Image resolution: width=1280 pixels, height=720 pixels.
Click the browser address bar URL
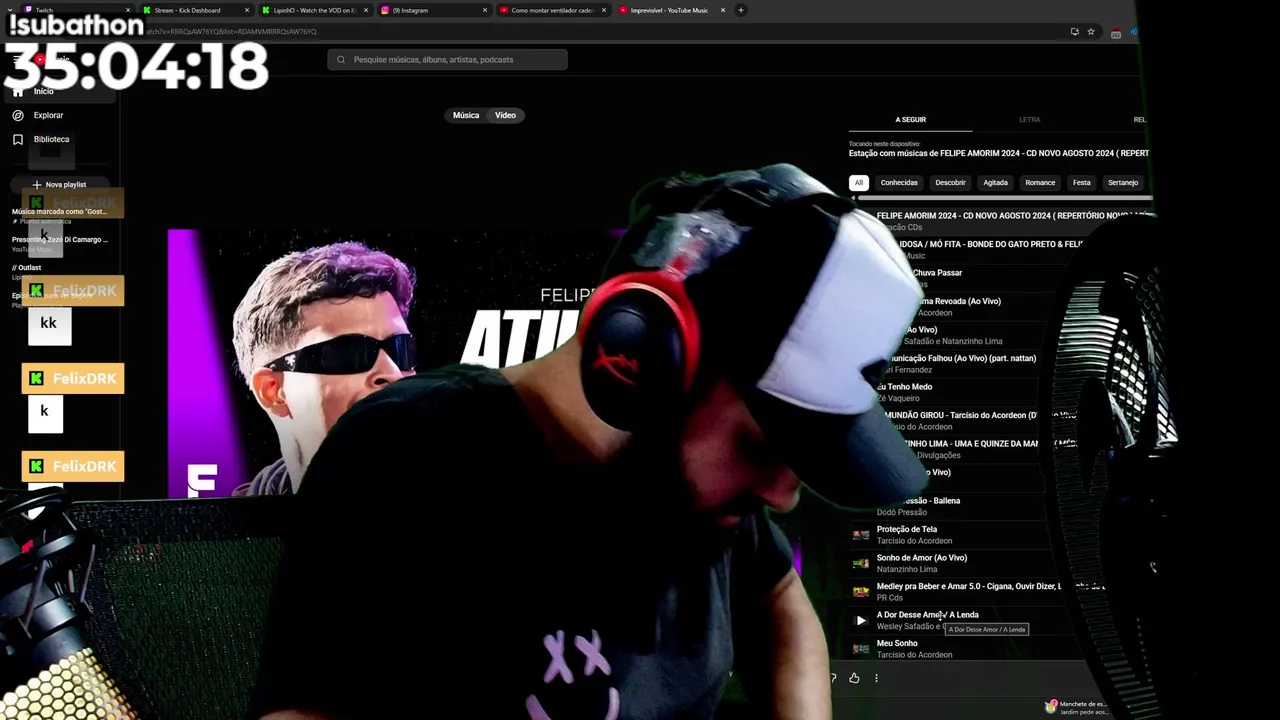pyautogui.click(x=232, y=32)
